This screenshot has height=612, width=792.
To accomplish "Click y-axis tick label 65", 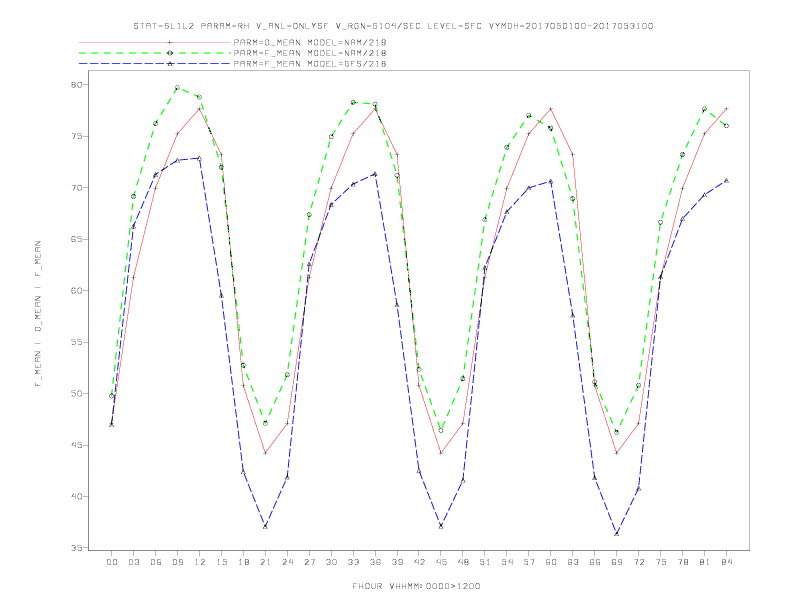I will click(76, 239).
